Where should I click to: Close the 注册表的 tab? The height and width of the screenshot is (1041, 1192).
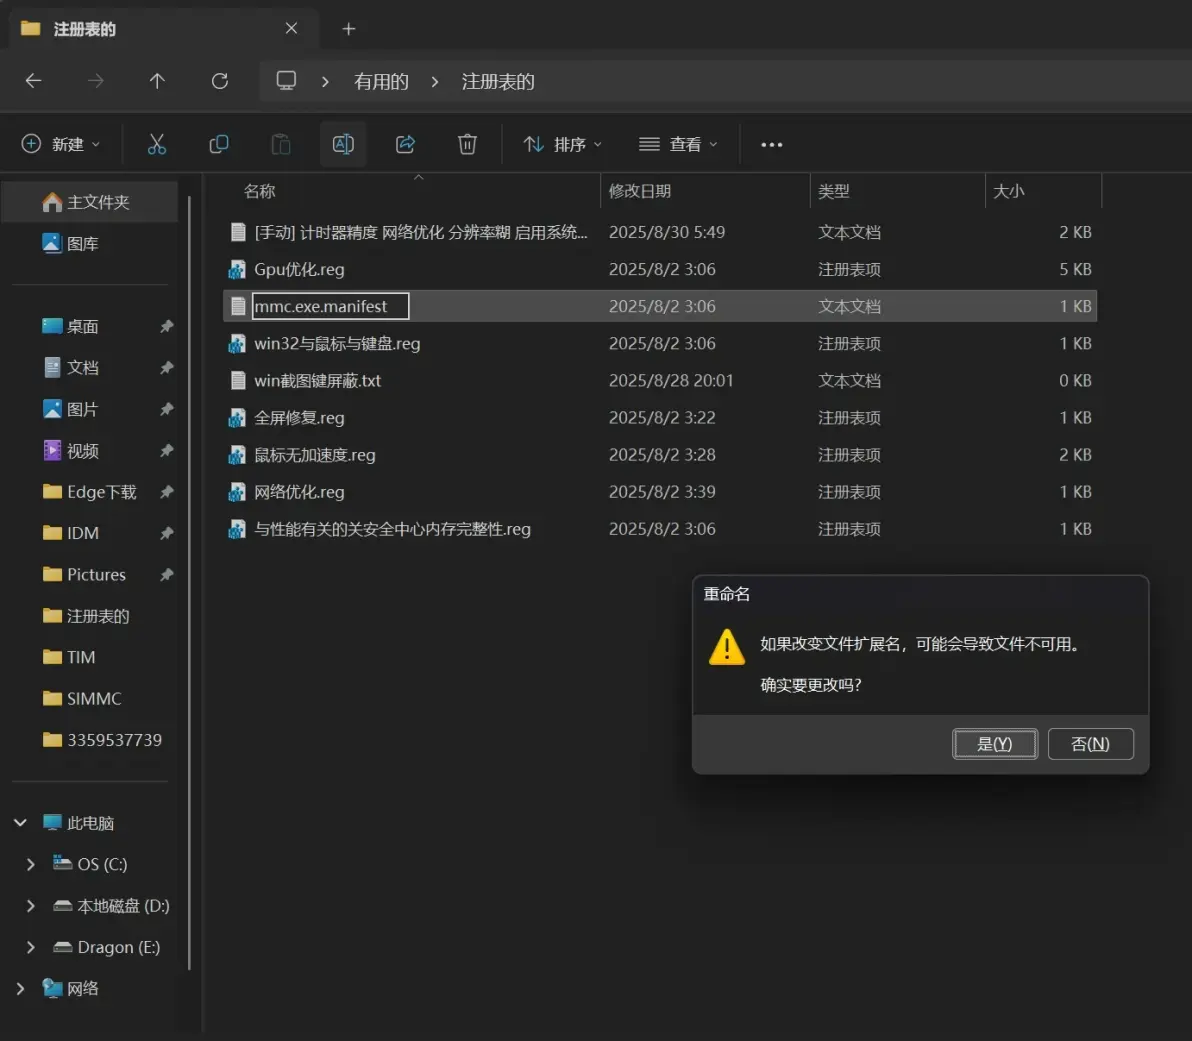click(x=291, y=28)
